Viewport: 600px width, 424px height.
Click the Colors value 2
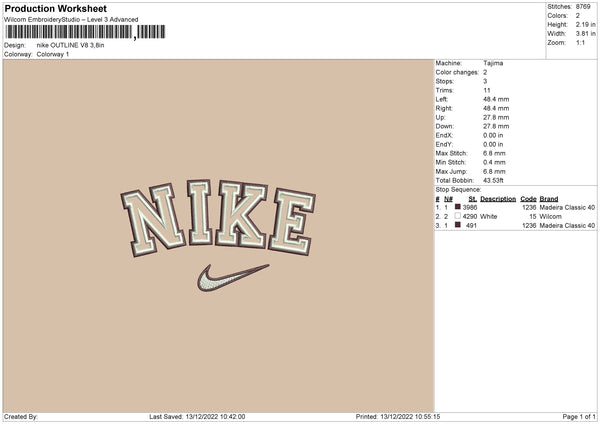[x=577, y=16]
